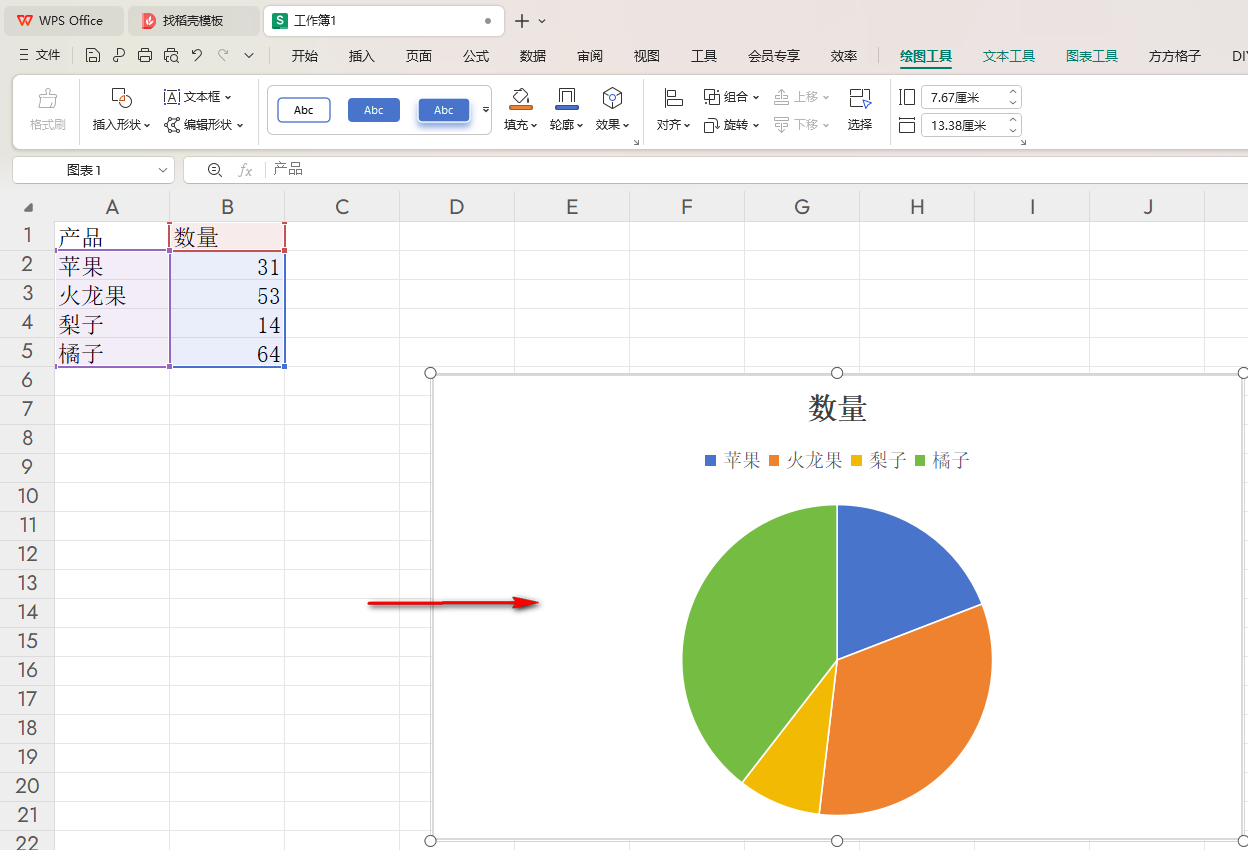
Task: Click the Effects (效果) cube icon
Action: coord(612,98)
